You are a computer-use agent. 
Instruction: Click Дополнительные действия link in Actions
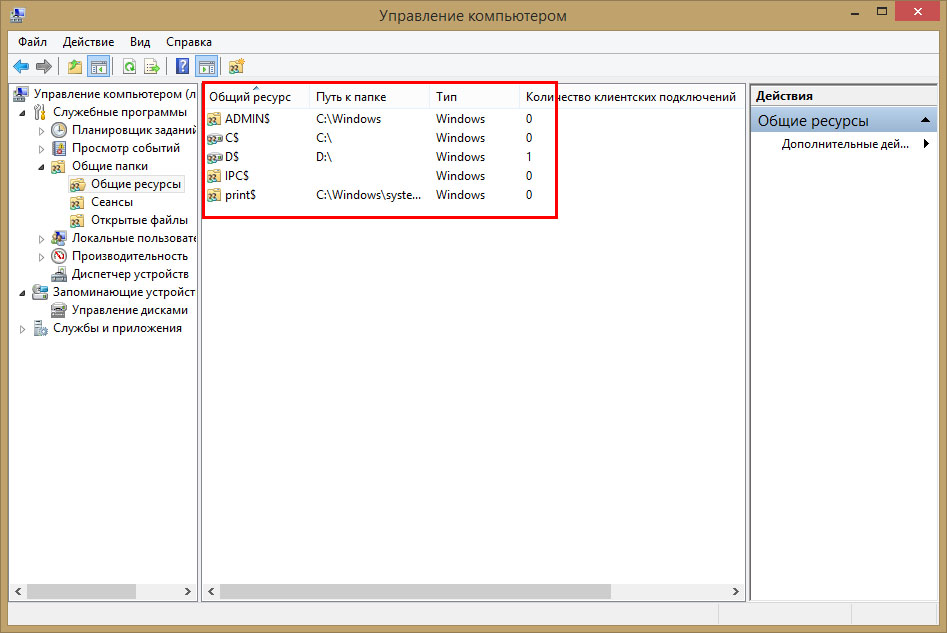[845, 144]
